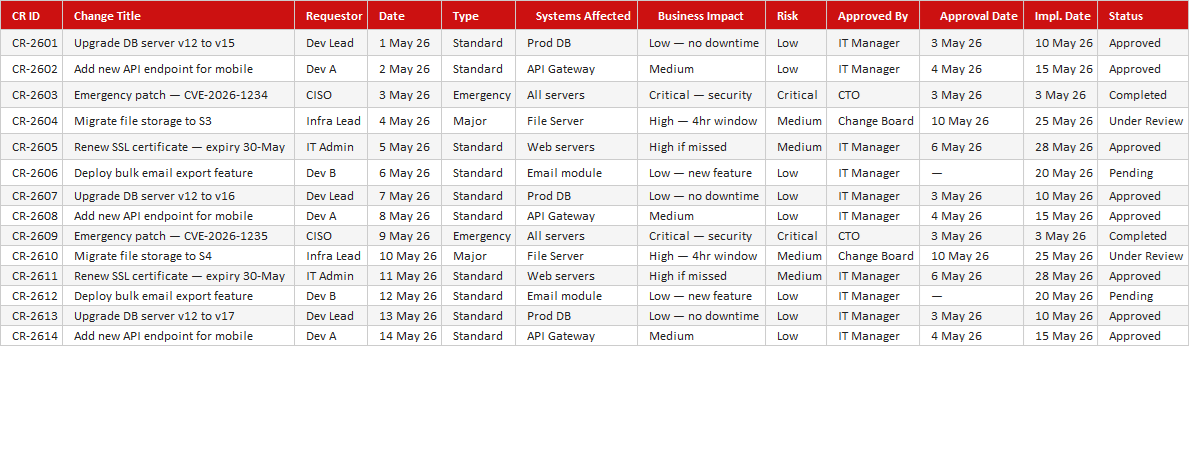Click the Infra Lead cell in the CR-2610 row
Viewport: 1189px width, 472px height.
331,256
